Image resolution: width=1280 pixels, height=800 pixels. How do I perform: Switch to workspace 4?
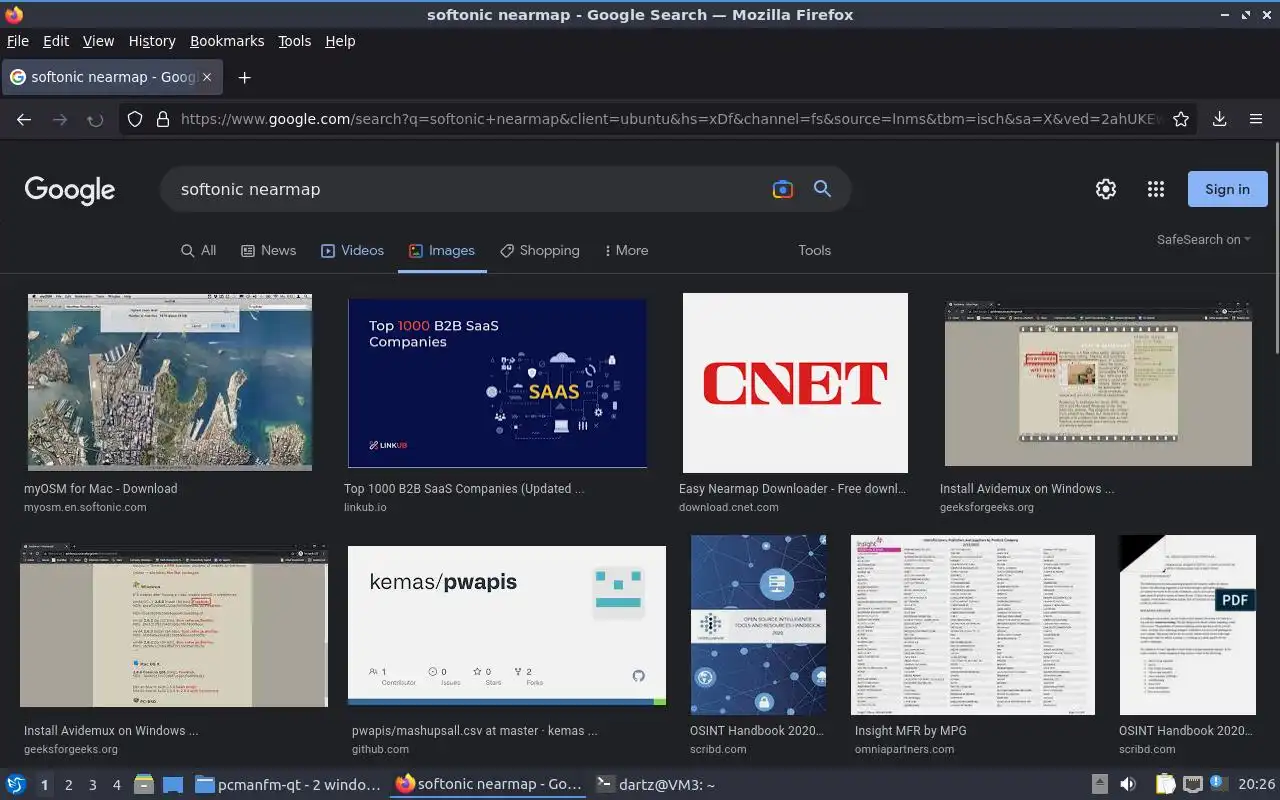coord(116,785)
